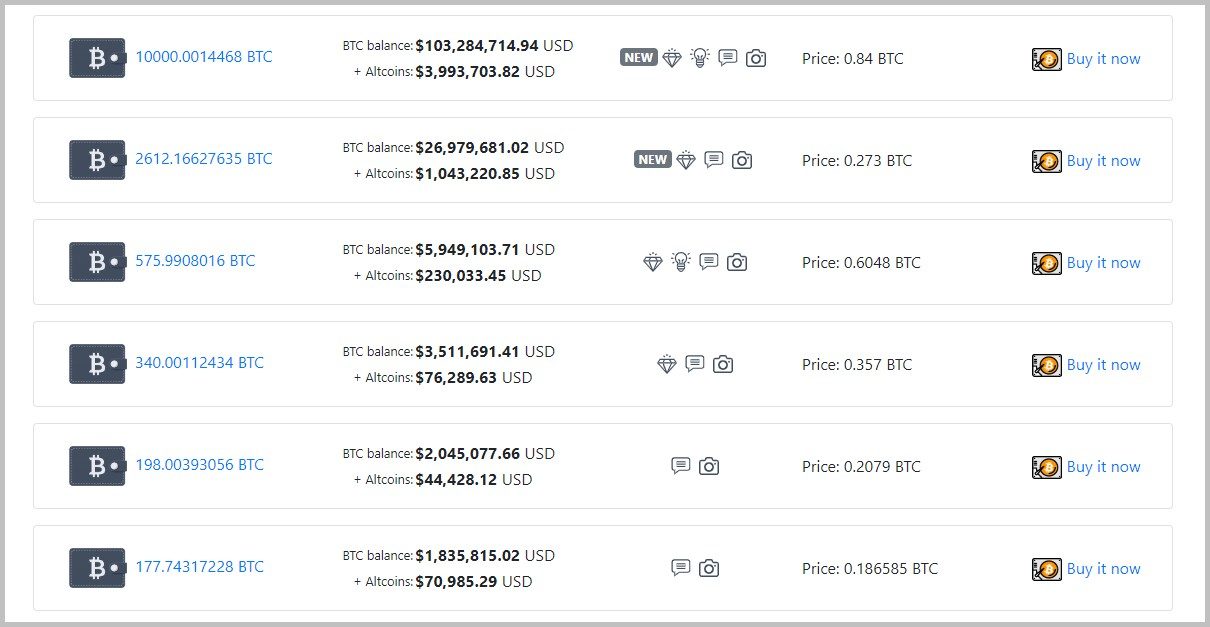Click the diamond icon on the 10000.0014468 BTC row

[x=672, y=58]
